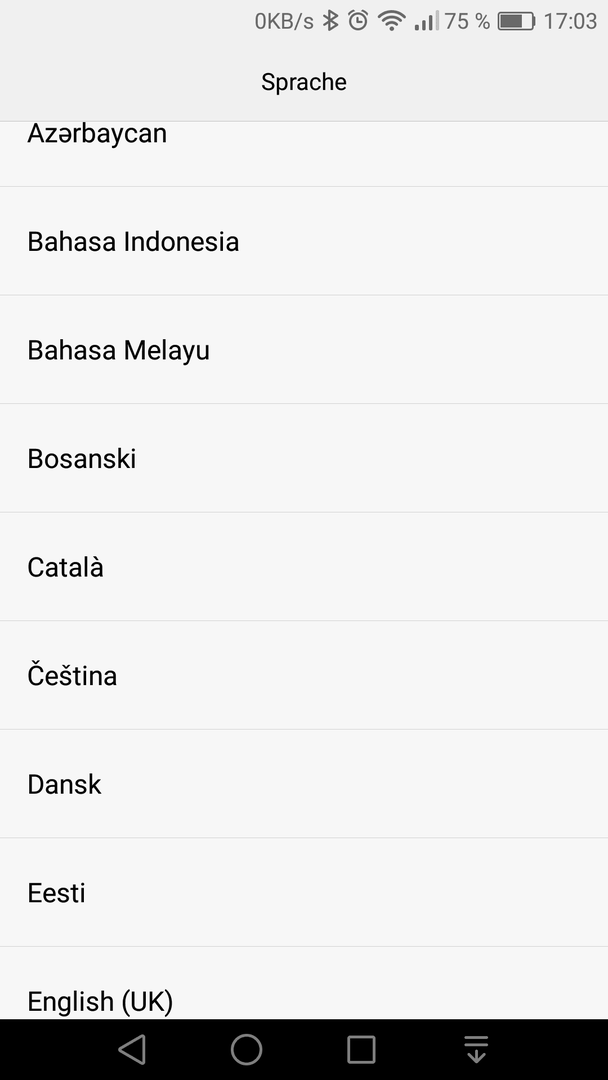Tap the alarm clock status icon
The height and width of the screenshot is (1080, 608).
point(358,21)
